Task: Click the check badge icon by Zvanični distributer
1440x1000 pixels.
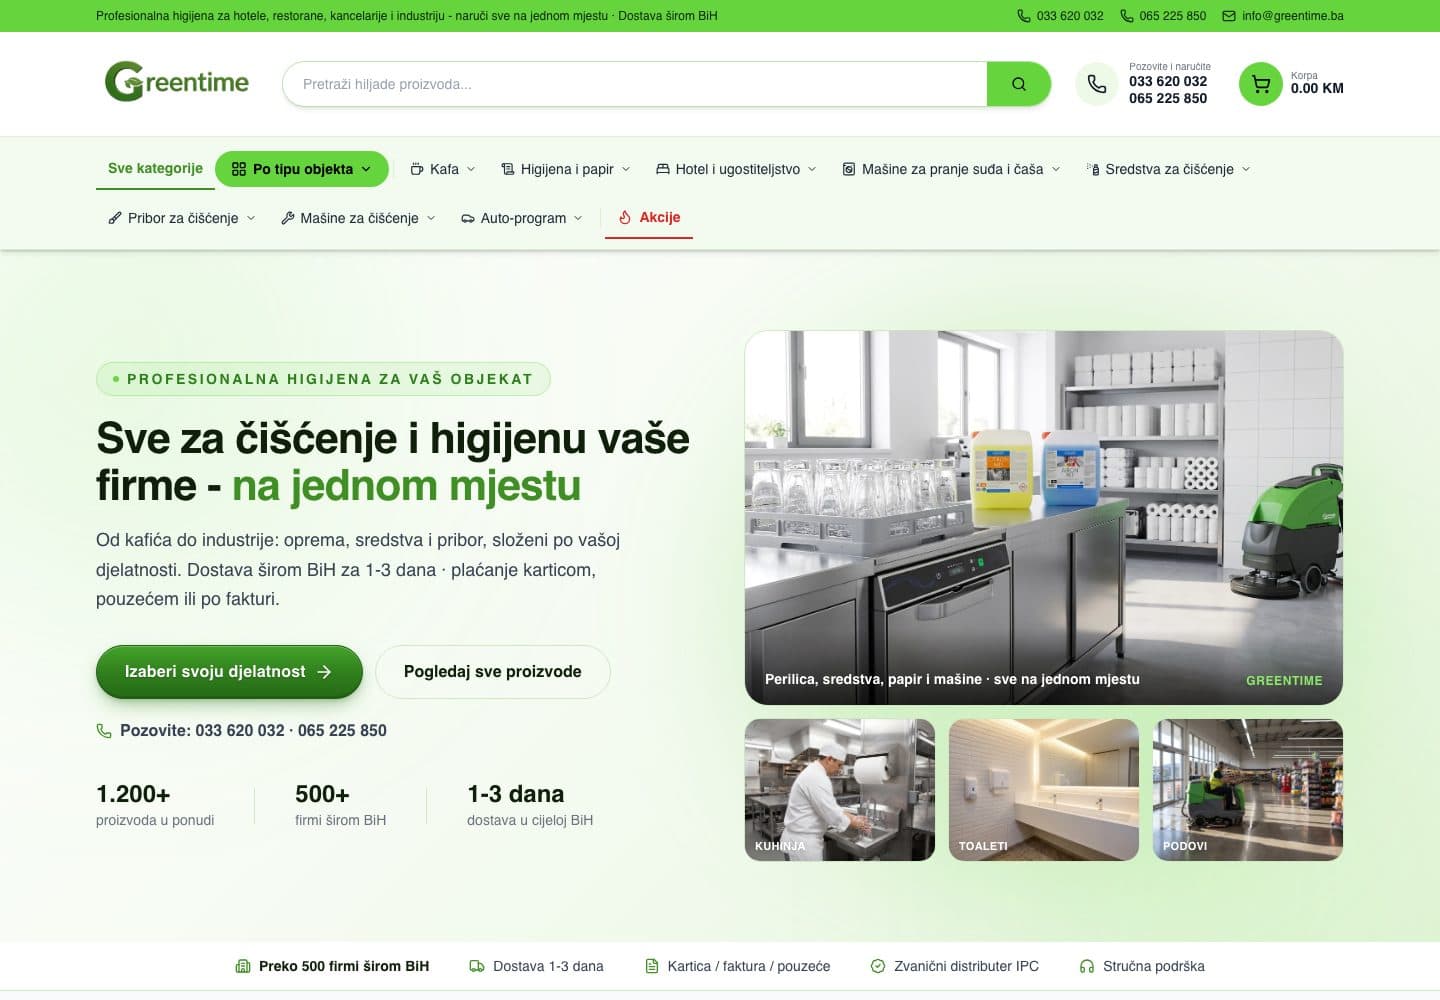Action: [x=878, y=966]
